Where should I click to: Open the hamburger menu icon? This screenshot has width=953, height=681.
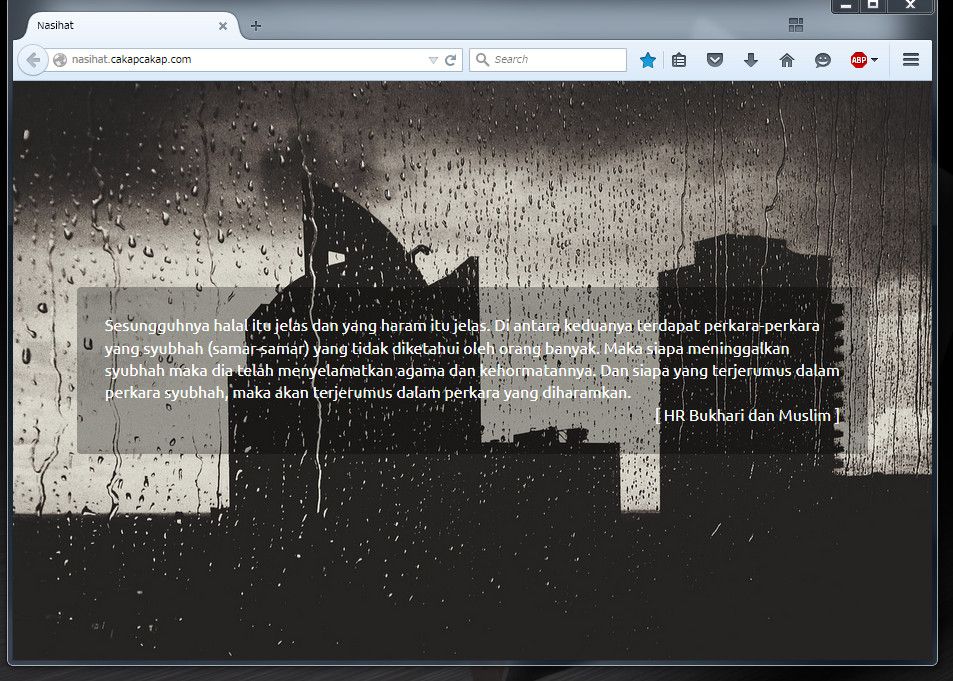[x=911, y=60]
